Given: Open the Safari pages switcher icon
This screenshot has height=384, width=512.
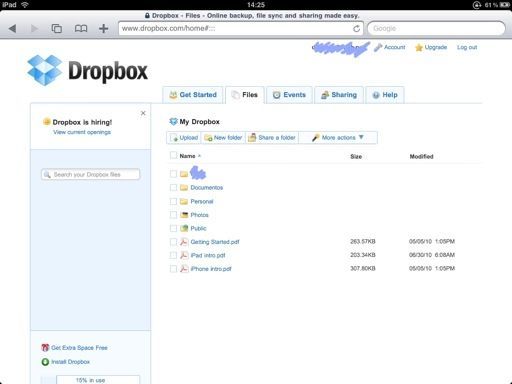Looking at the screenshot, I should coord(57,29).
